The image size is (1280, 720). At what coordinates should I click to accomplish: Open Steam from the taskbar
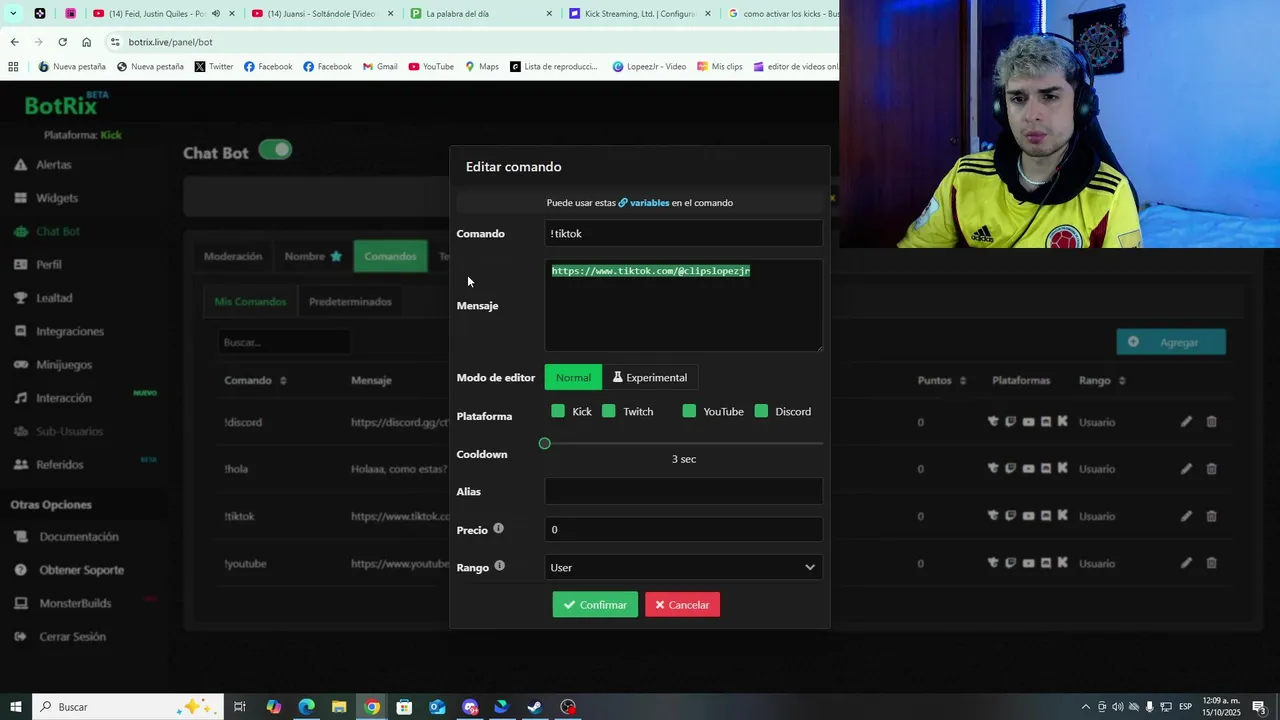click(x=535, y=707)
